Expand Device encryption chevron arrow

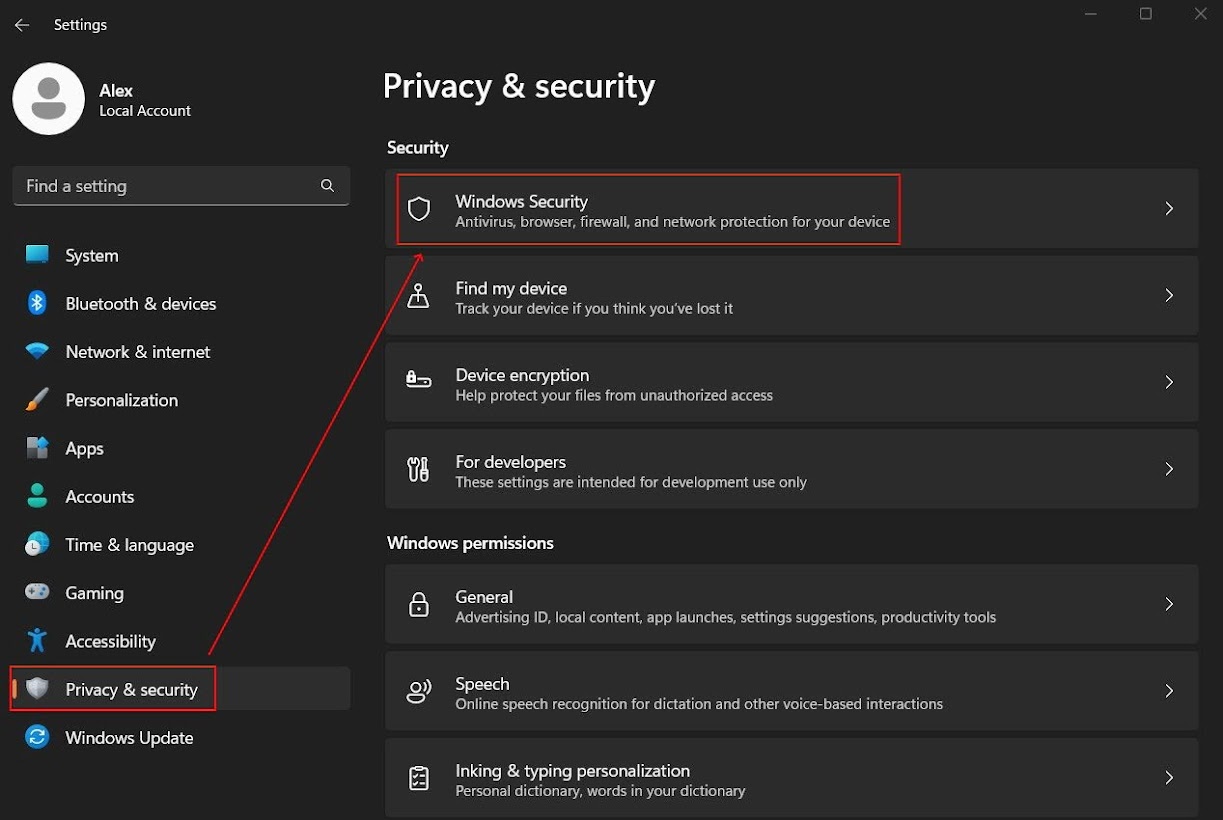[1169, 382]
